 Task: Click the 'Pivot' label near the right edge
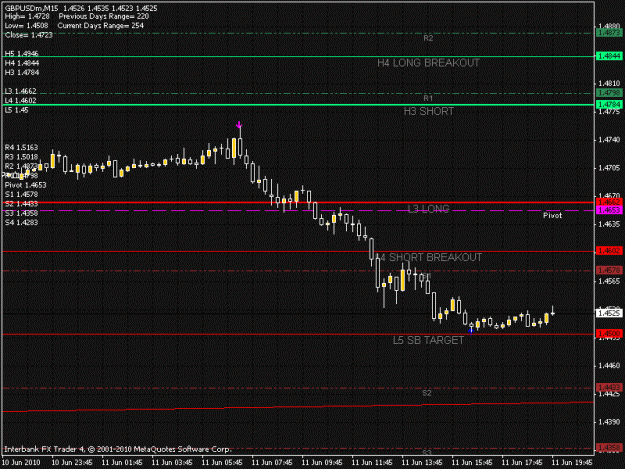pyautogui.click(x=552, y=216)
